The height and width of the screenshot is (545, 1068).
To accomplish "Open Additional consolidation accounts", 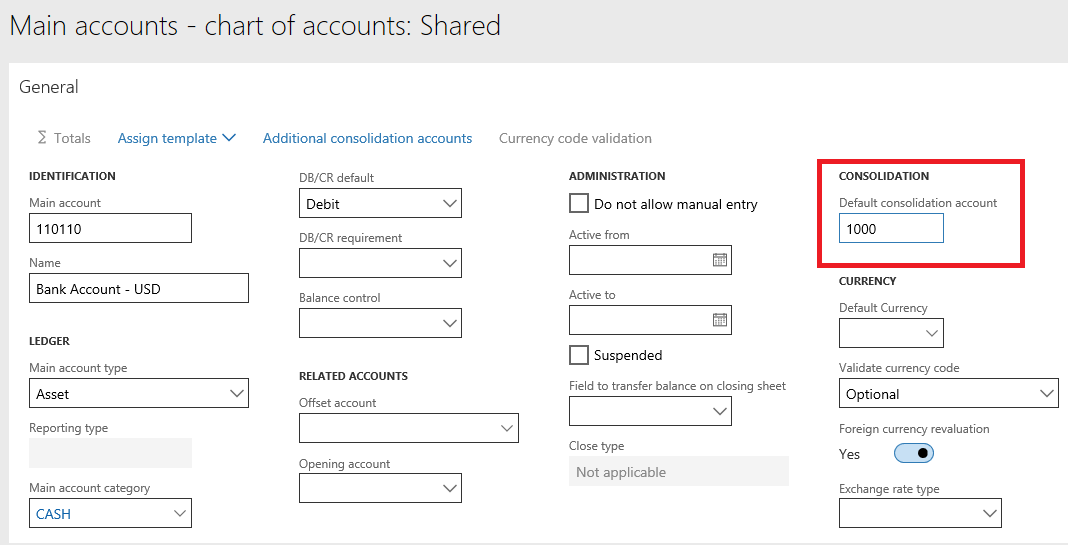I will 367,138.
